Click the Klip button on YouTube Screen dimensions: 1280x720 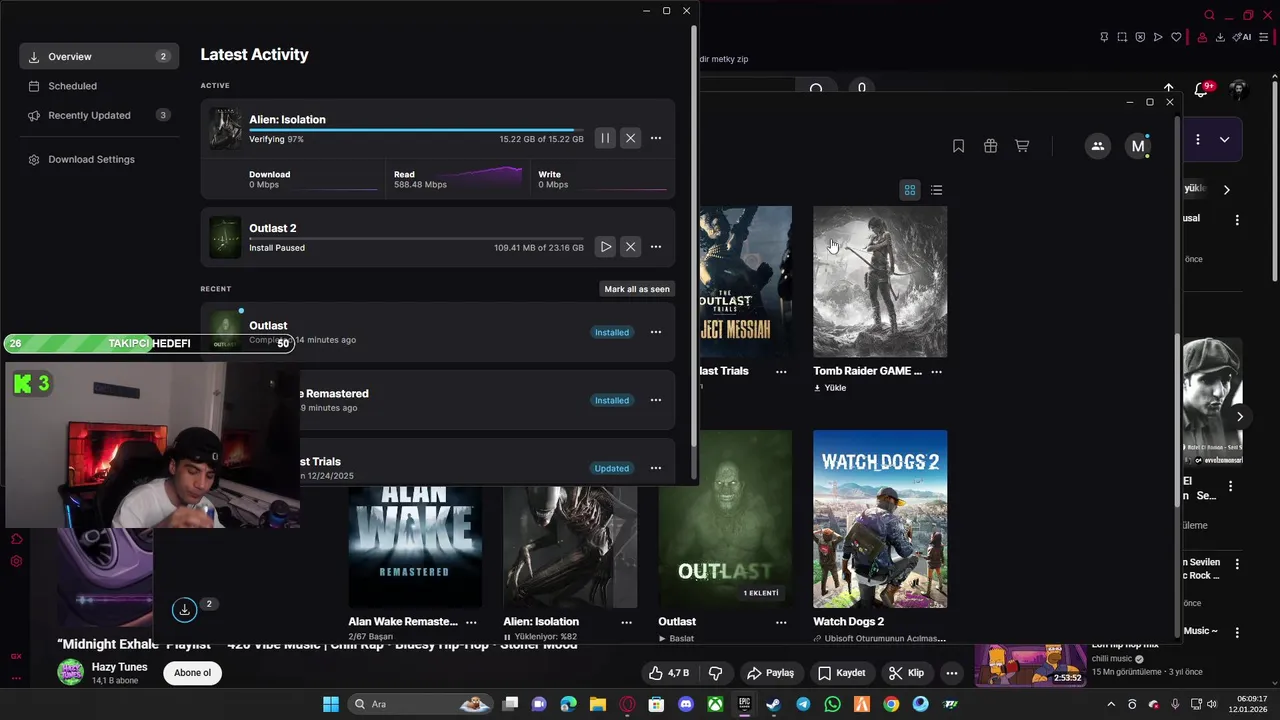[x=907, y=673]
